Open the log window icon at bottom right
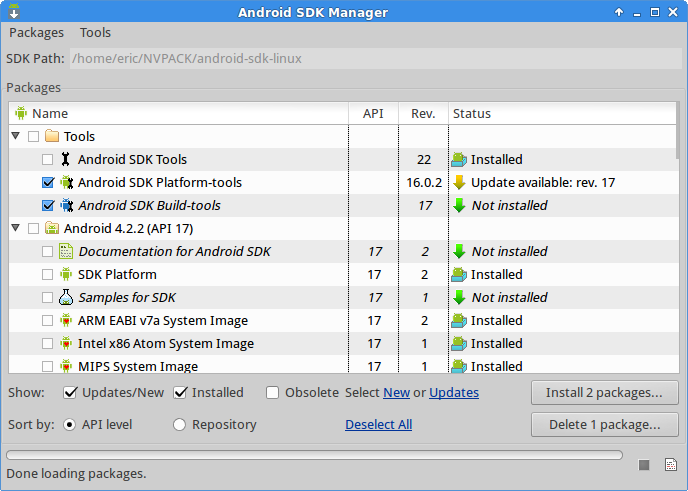The height and width of the screenshot is (491, 688). pyautogui.click(x=670, y=464)
